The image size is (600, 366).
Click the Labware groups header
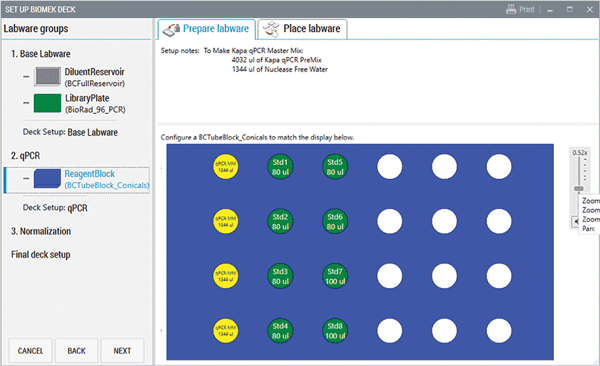tap(36, 29)
